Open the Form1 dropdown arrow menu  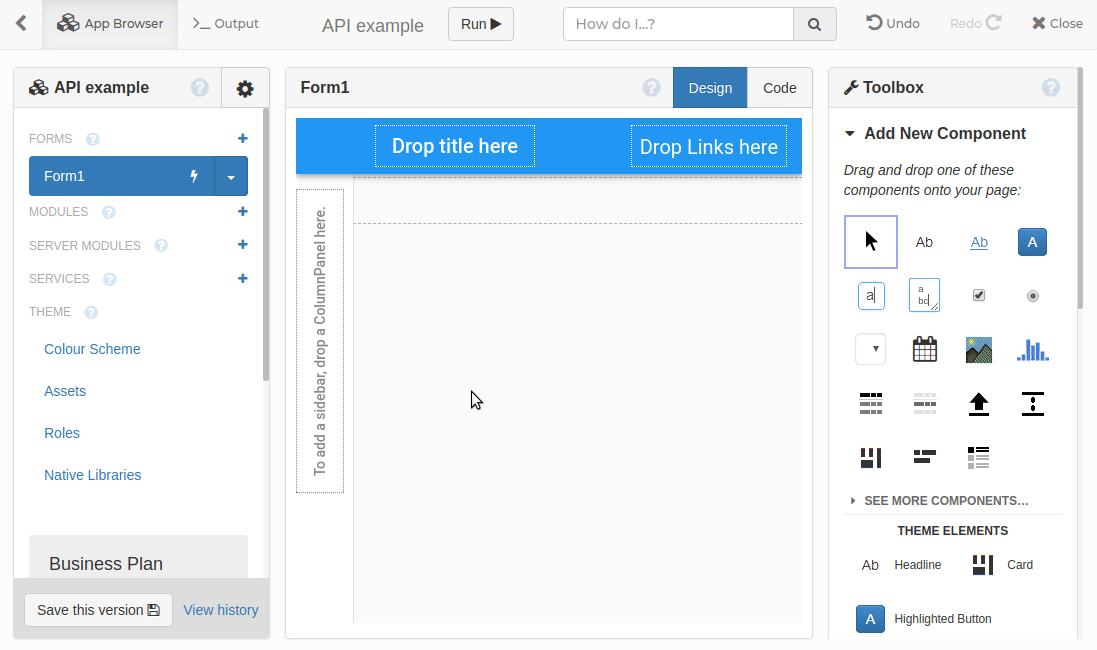pos(231,176)
